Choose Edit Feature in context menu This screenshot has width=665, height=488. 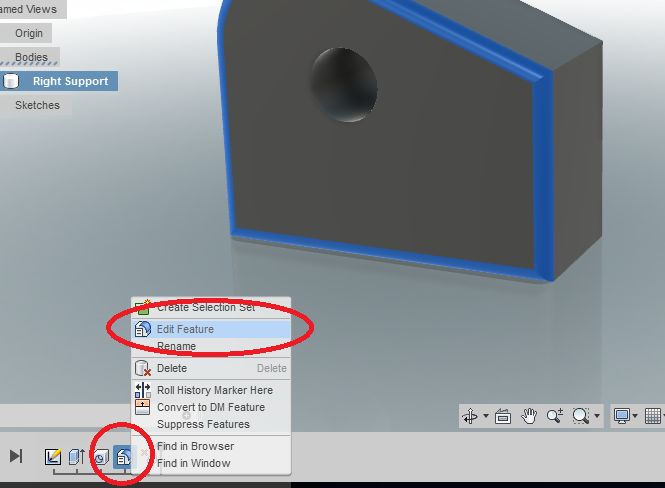211,329
